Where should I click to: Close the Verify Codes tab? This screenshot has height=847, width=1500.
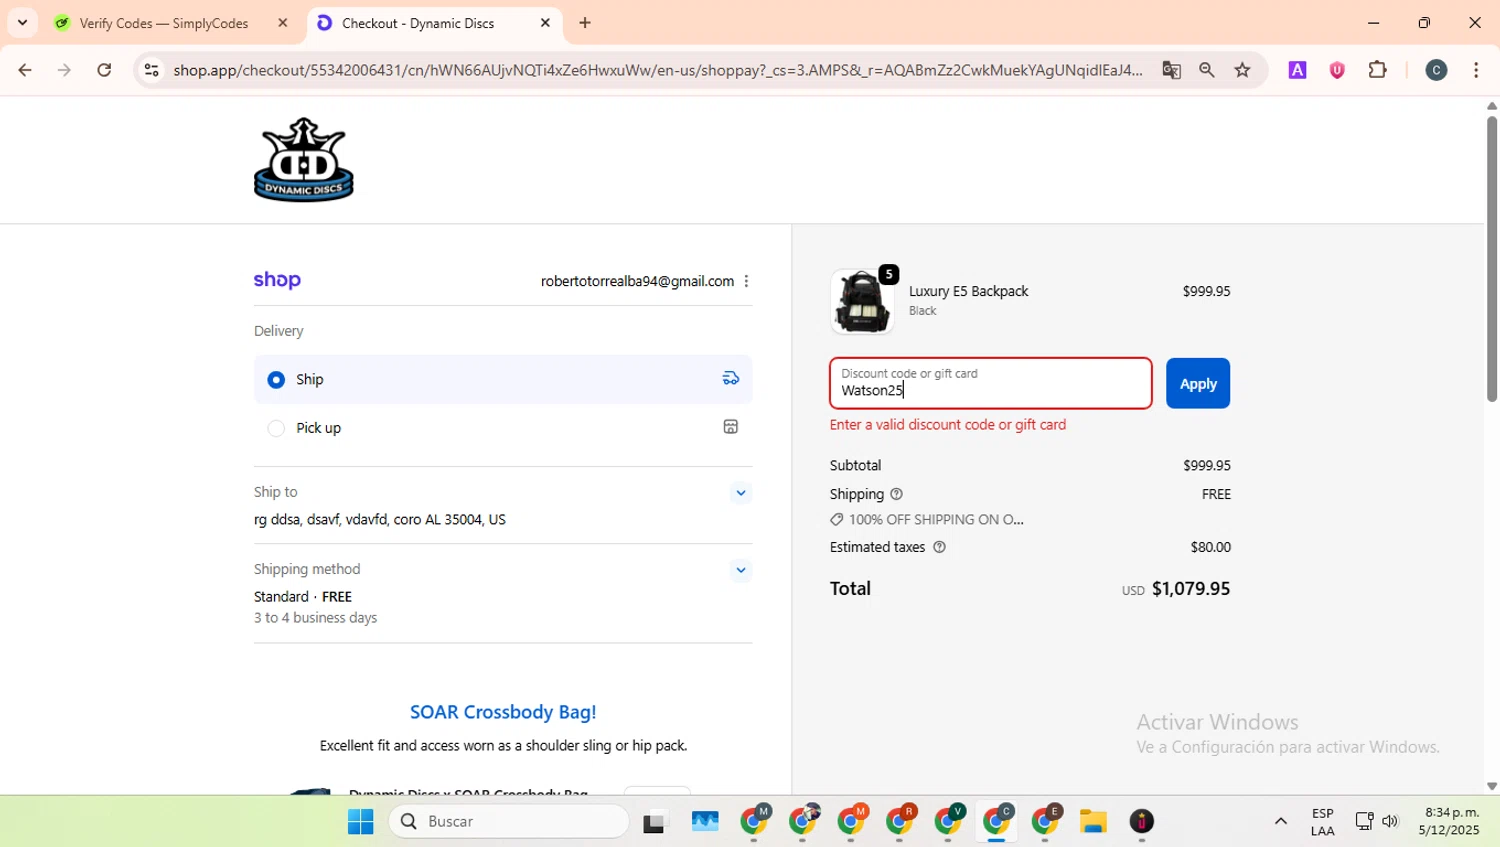pos(283,23)
